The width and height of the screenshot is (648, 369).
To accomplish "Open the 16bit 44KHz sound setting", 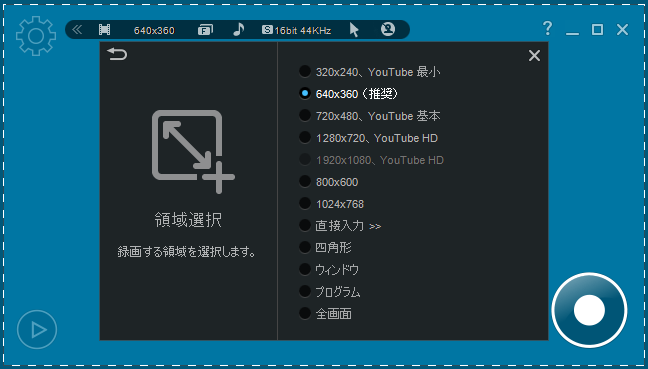I will tap(296, 30).
